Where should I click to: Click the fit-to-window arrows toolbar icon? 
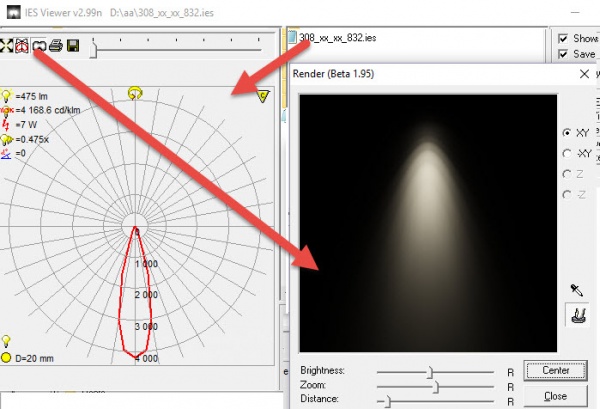click(7, 46)
